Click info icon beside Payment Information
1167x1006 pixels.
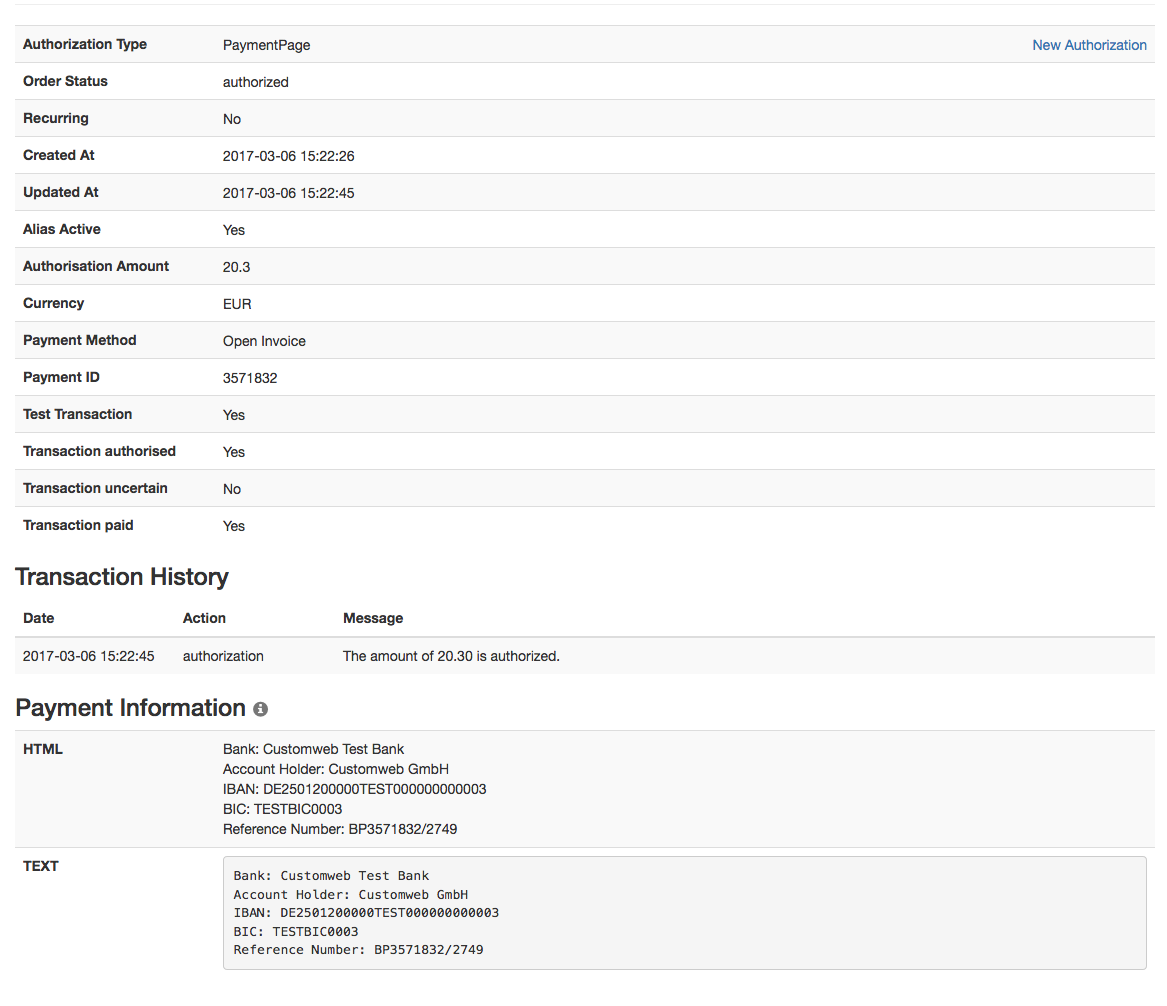261,709
